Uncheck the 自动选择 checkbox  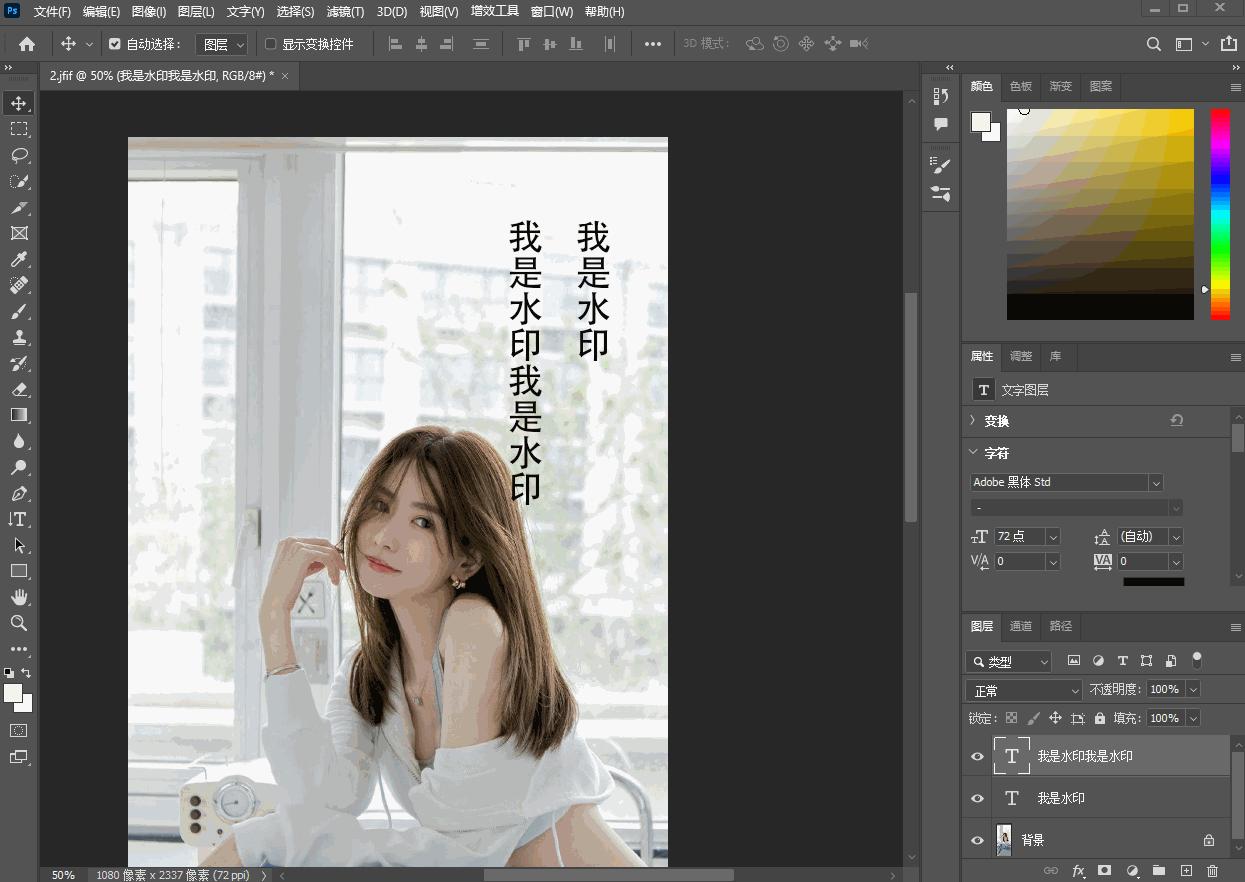click(x=115, y=44)
